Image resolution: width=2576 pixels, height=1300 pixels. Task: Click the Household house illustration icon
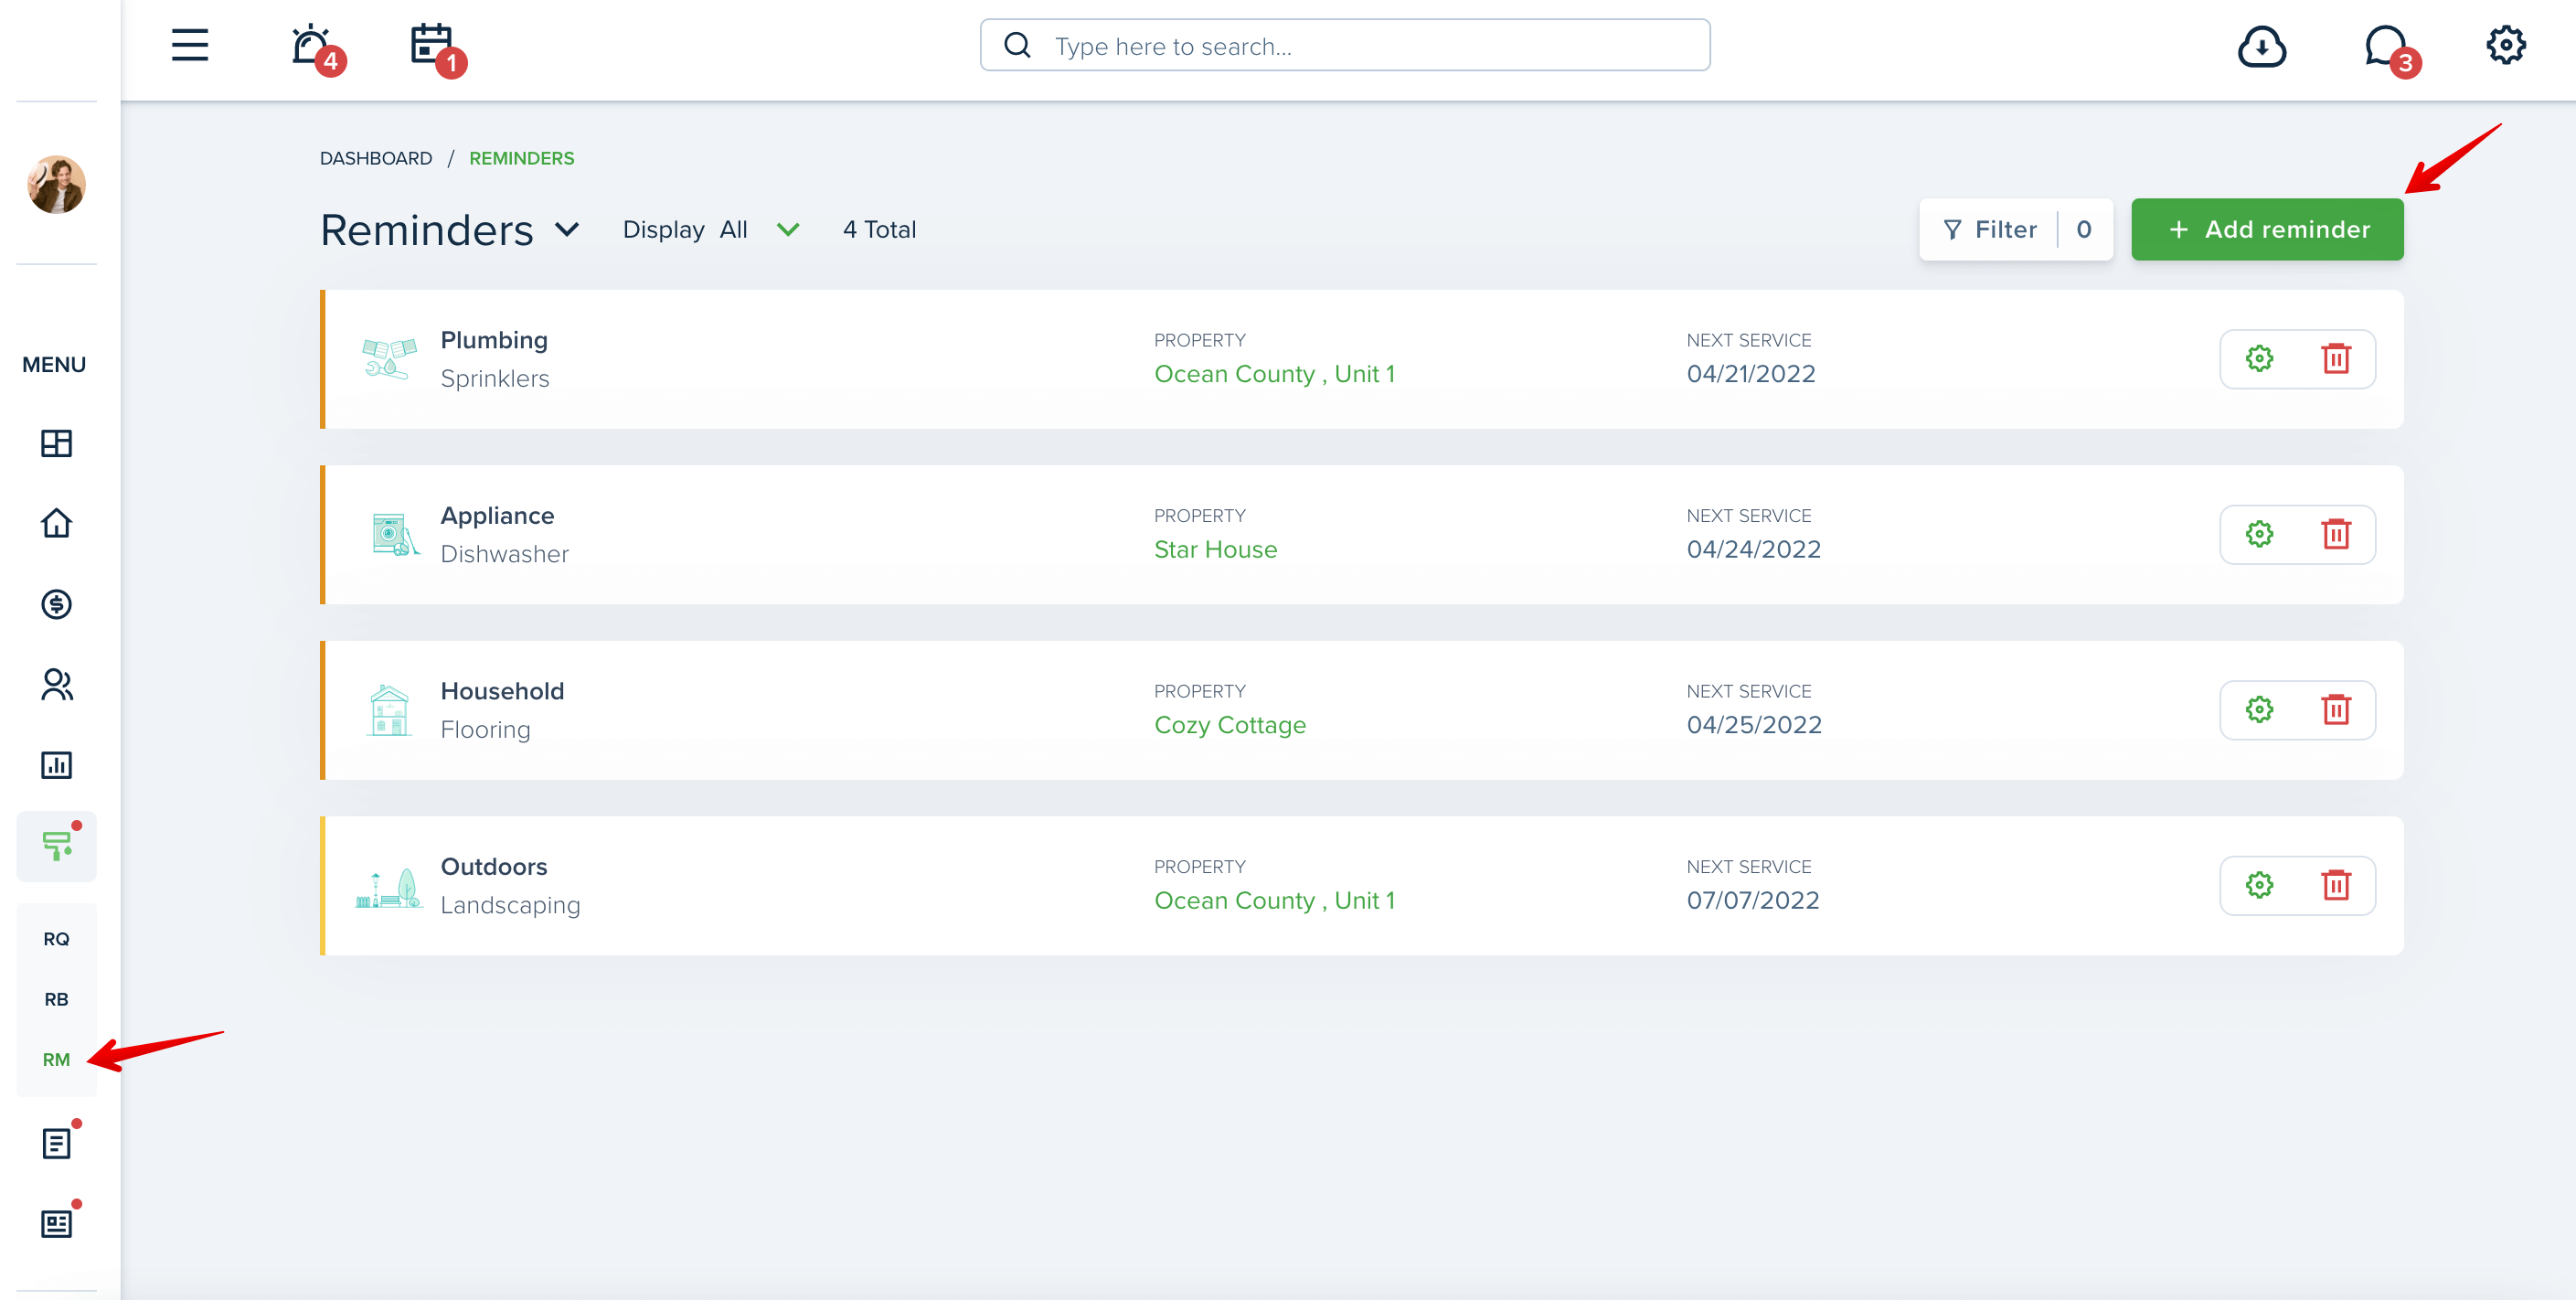[x=389, y=710]
